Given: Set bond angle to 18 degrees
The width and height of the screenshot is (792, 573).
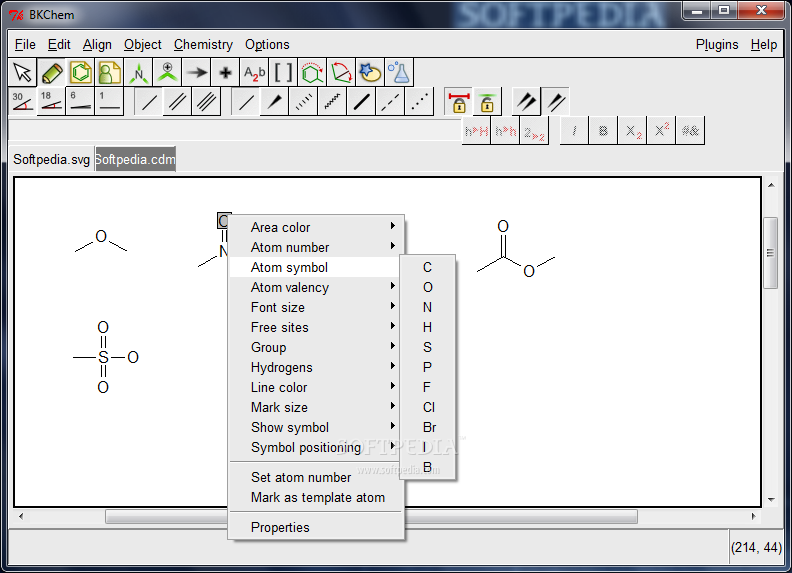Looking at the screenshot, I should [x=52, y=102].
